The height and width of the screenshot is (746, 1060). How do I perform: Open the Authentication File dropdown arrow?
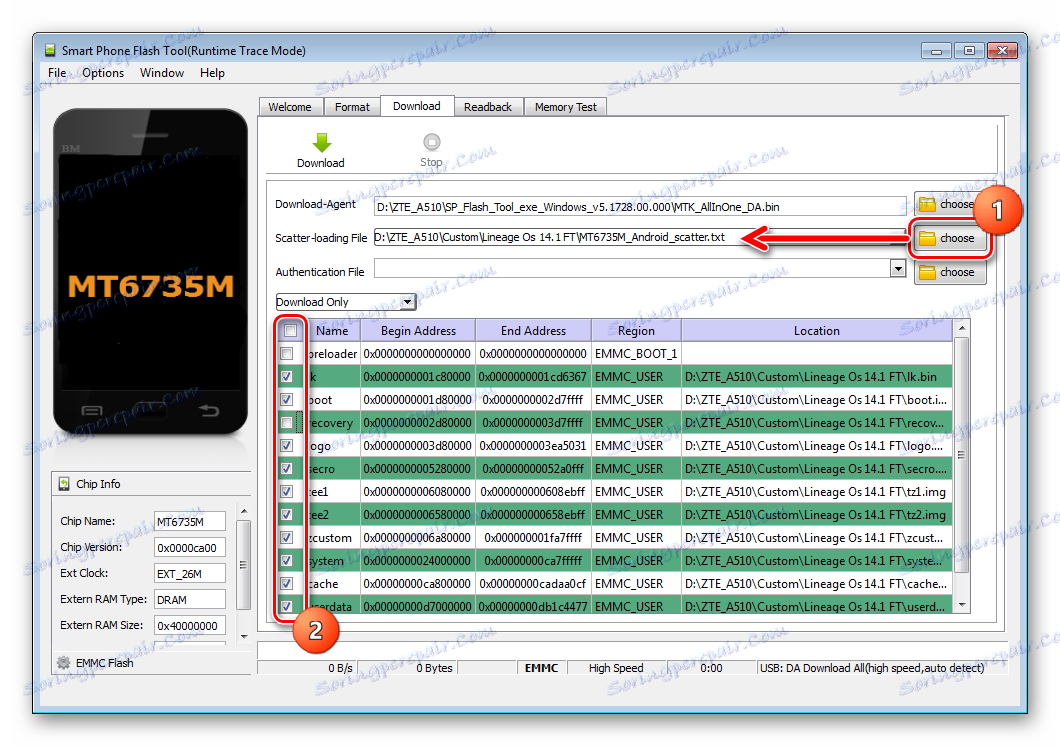[898, 269]
